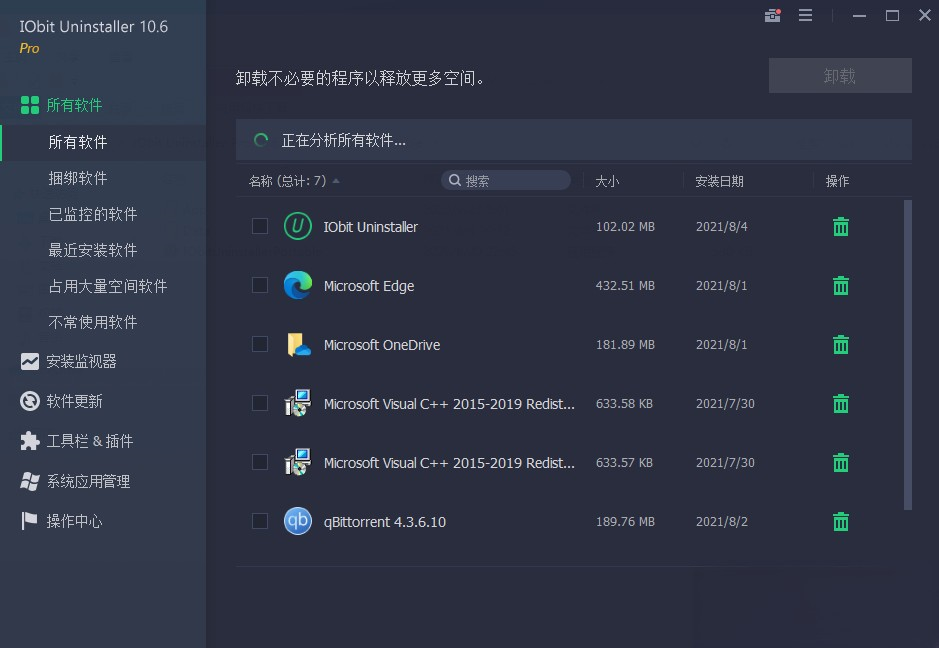Click the 名称 (总计: 7) column header
The image size is (939, 648).
click(287, 181)
